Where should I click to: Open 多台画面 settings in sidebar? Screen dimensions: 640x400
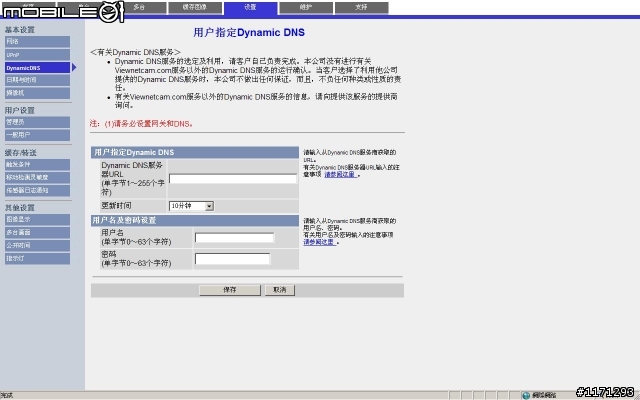(38, 233)
